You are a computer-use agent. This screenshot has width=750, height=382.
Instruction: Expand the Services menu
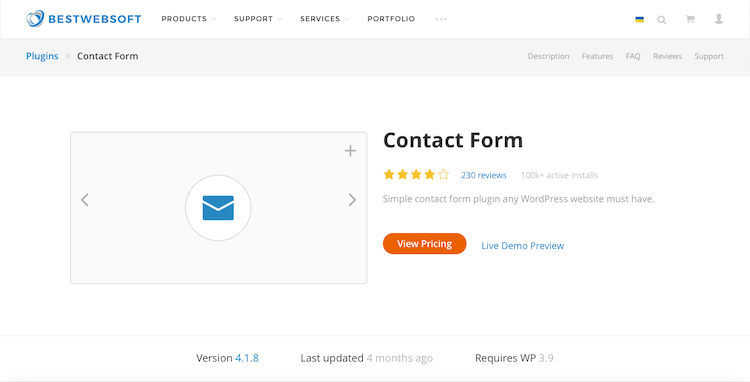(x=325, y=19)
